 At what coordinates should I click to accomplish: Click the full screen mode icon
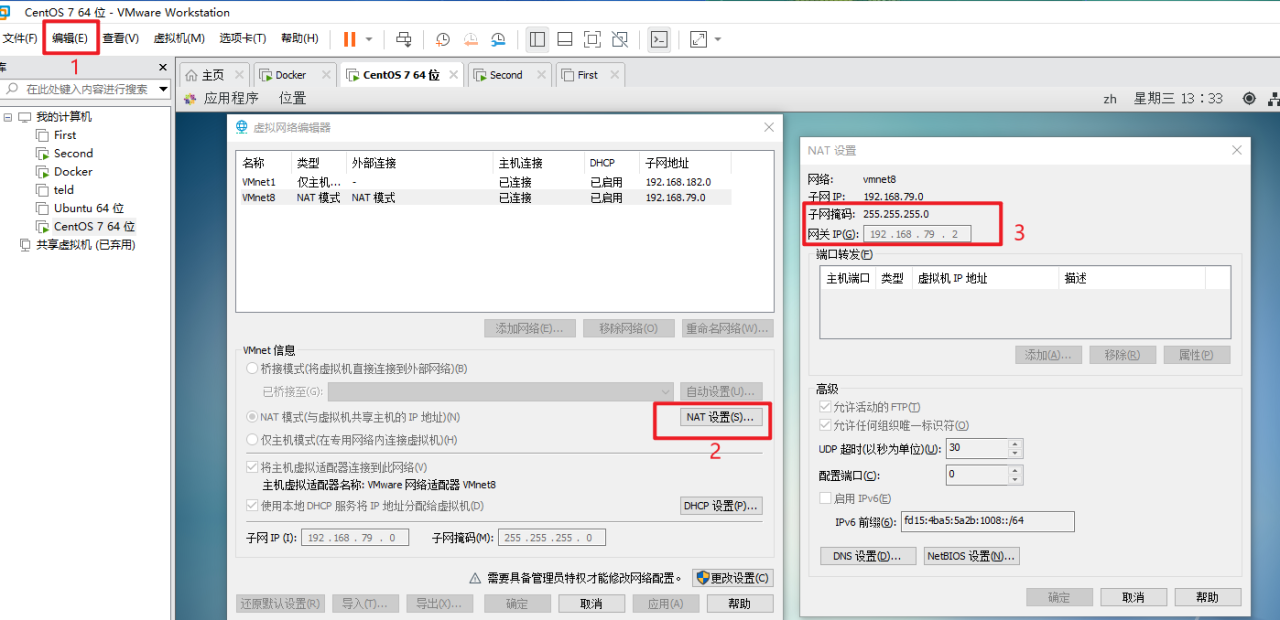[x=592, y=39]
